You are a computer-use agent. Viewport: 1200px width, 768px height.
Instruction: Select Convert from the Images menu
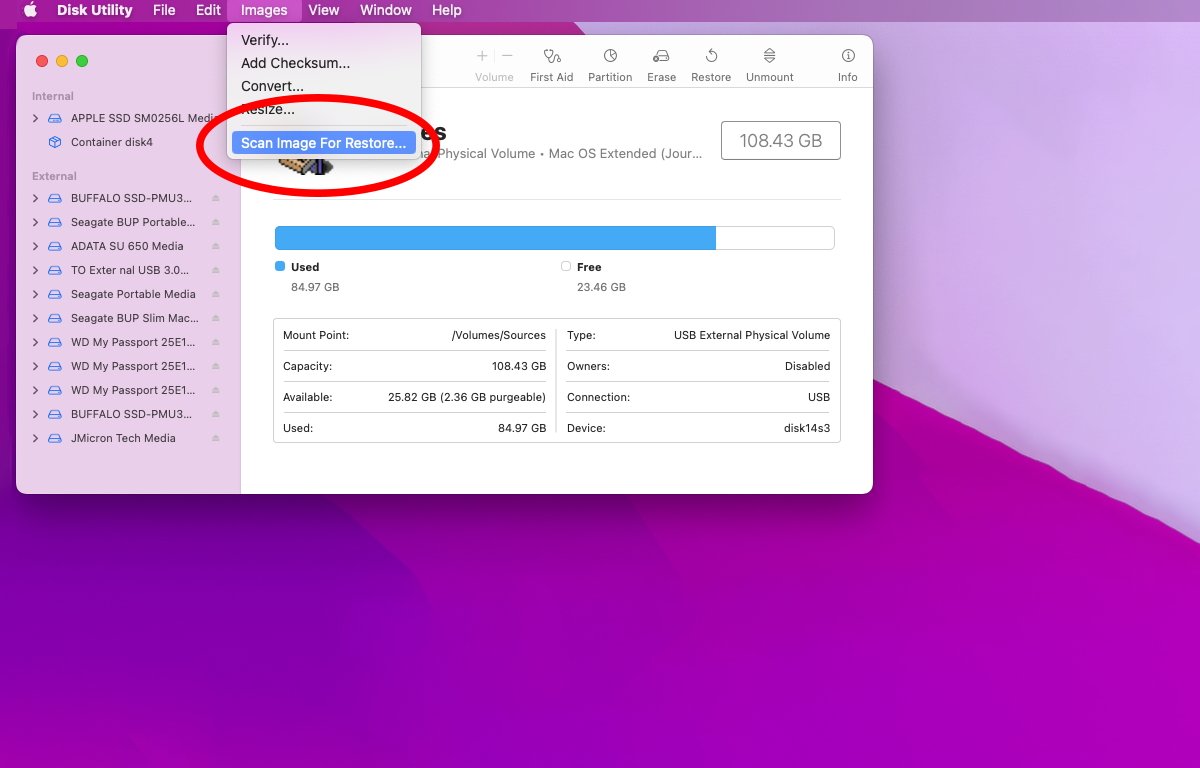click(x=272, y=86)
